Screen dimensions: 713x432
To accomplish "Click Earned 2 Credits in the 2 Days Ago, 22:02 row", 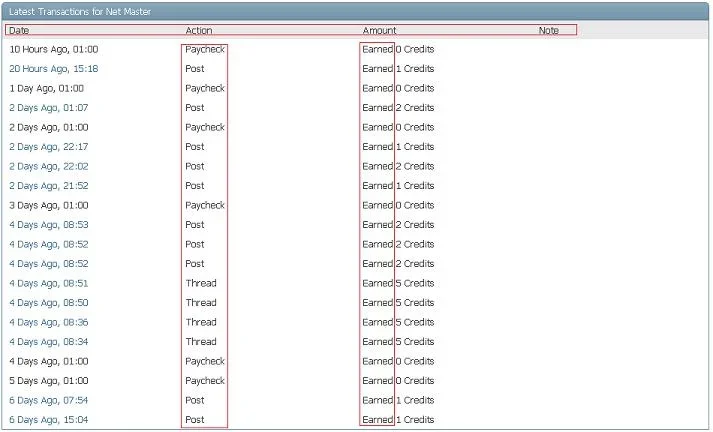I will tap(398, 166).
